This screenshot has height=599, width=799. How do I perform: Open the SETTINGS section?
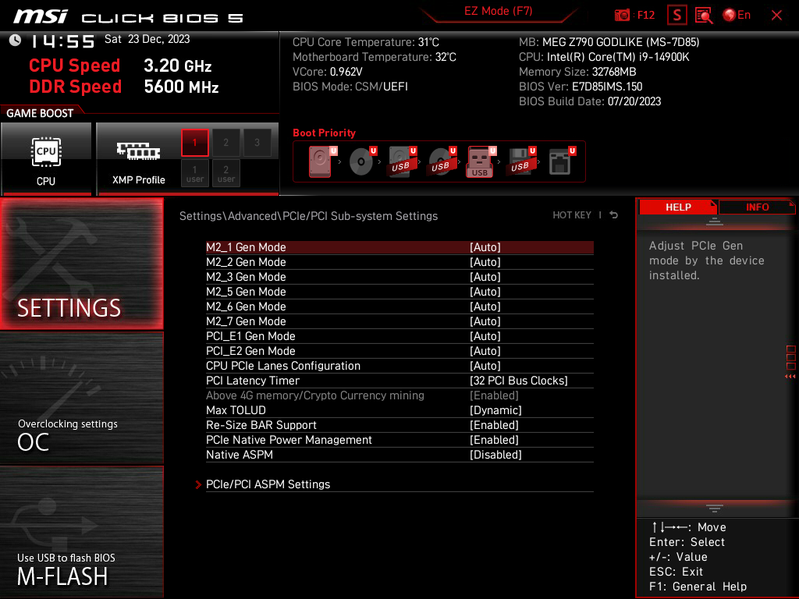[x=82, y=264]
